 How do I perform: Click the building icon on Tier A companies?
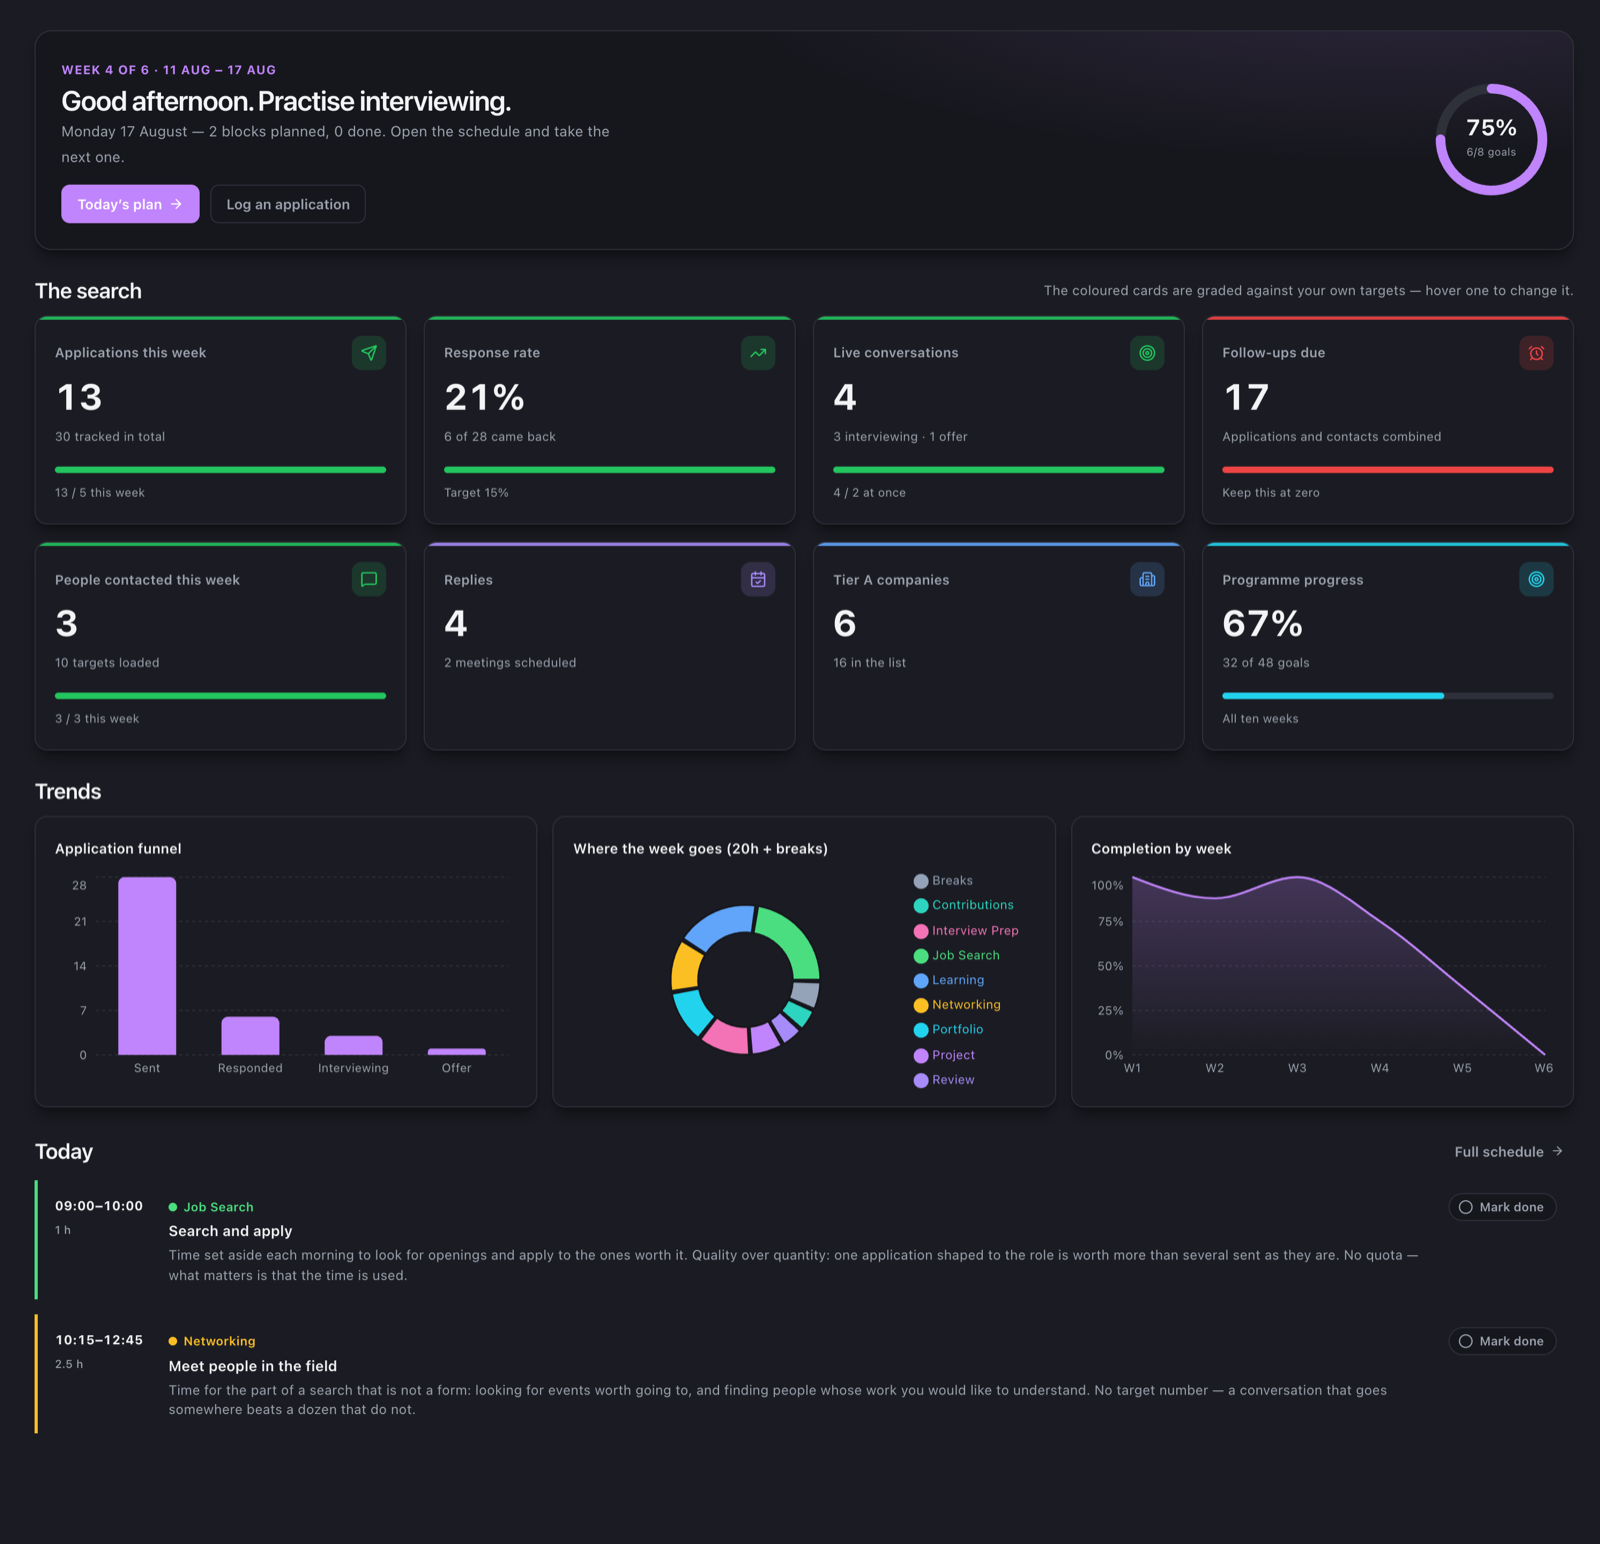(x=1147, y=579)
